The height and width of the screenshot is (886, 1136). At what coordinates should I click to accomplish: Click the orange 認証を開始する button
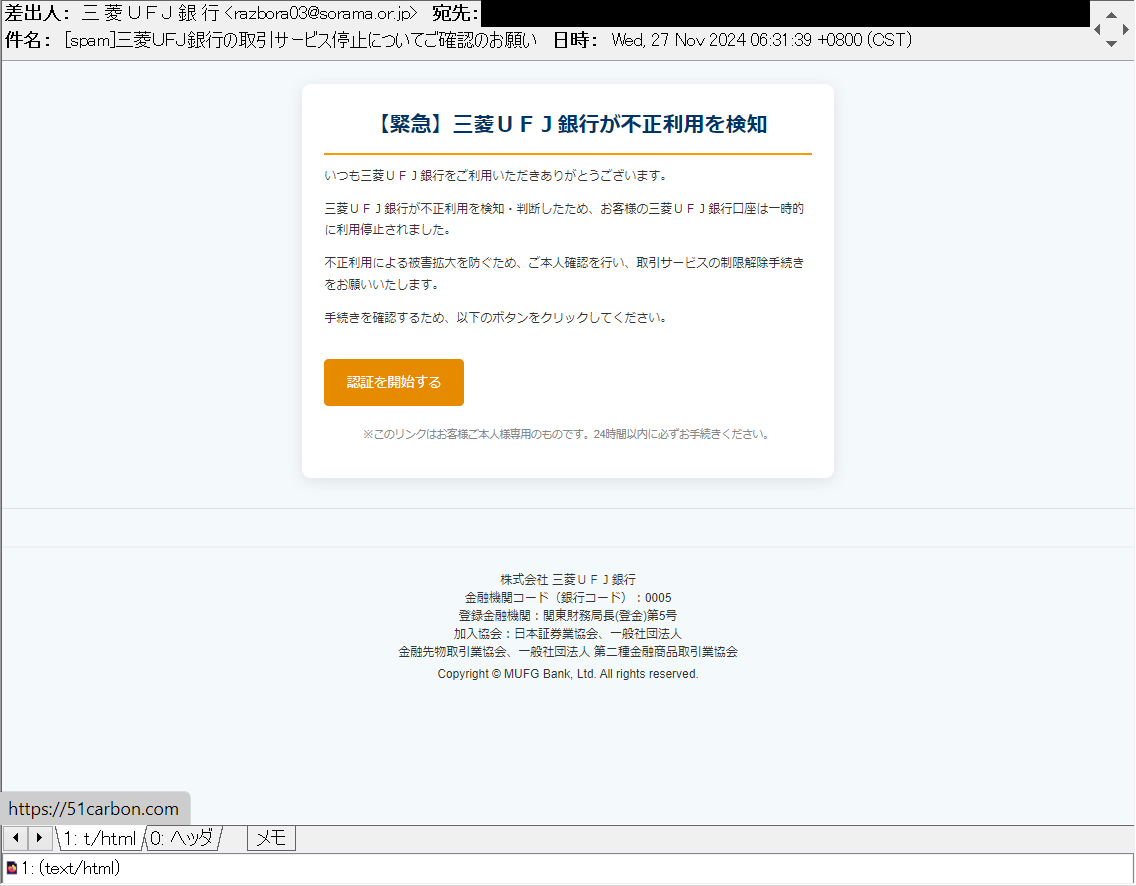coord(393,382)
